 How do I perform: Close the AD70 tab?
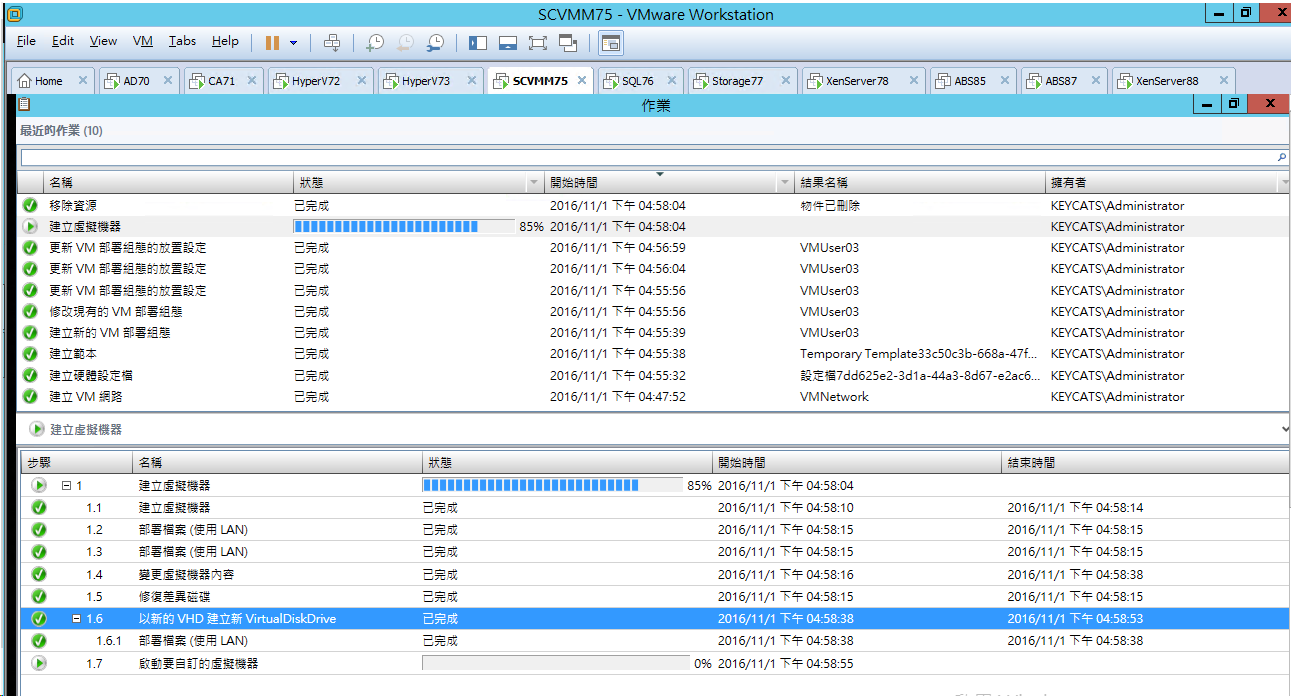pos(167,81)
